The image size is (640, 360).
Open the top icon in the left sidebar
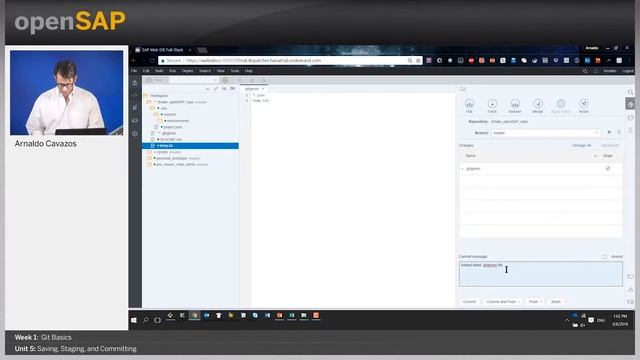pyautogui.click(x=135, y=83)
